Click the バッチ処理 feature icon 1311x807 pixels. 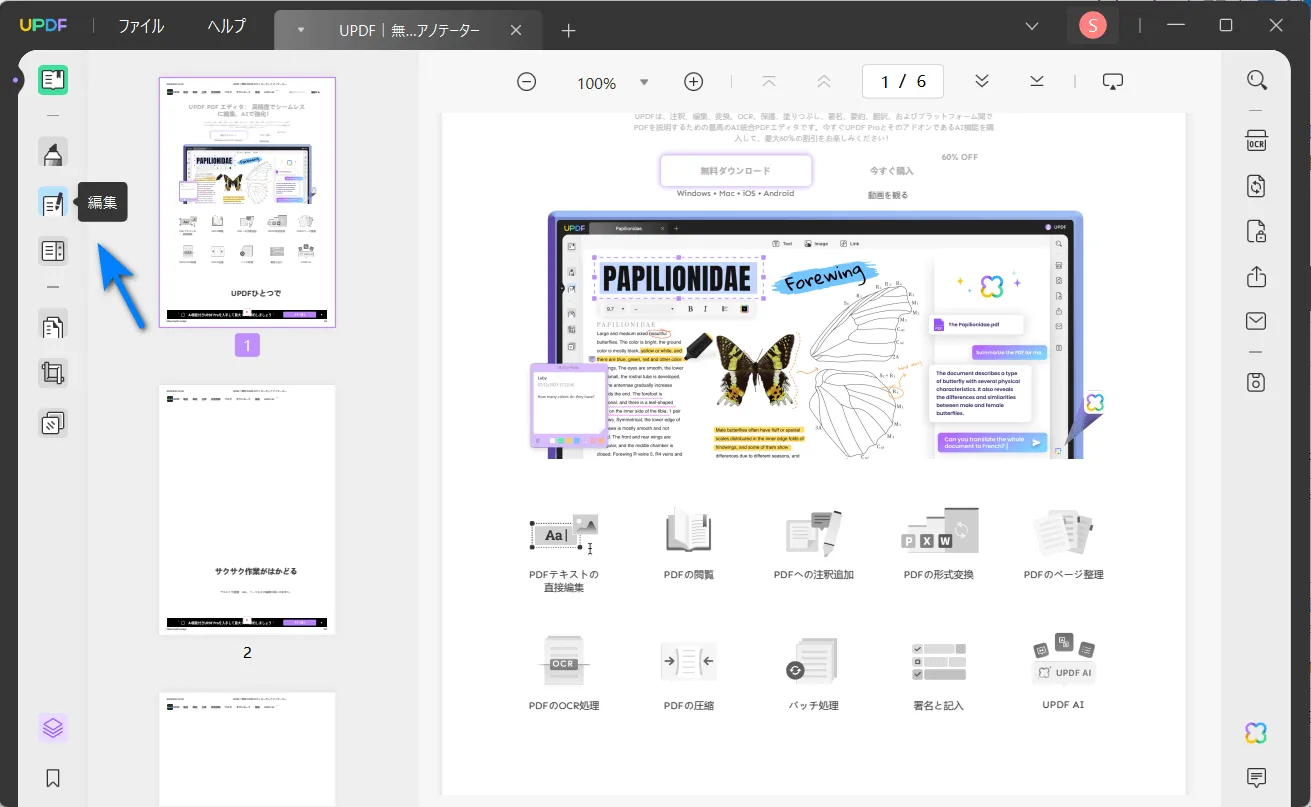[812, 661]
